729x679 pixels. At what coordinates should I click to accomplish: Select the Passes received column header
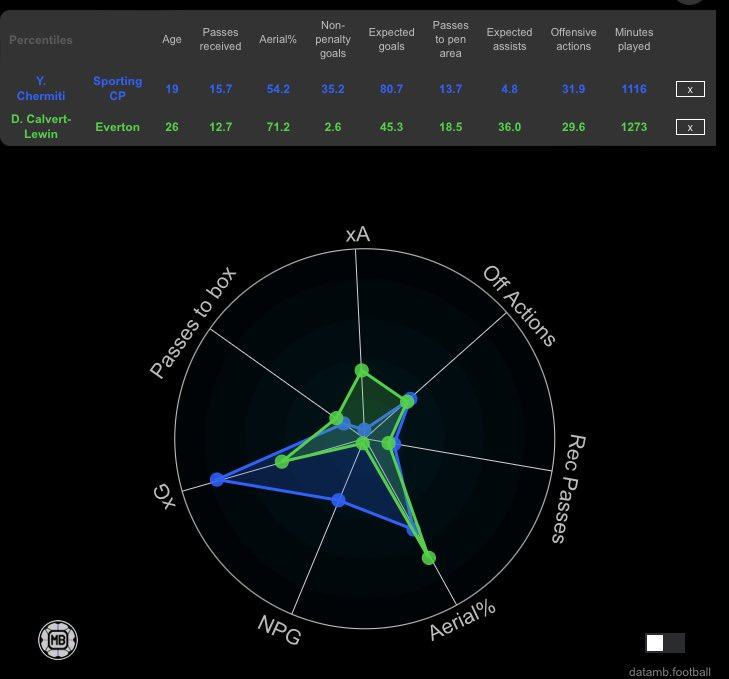point(220,40)
